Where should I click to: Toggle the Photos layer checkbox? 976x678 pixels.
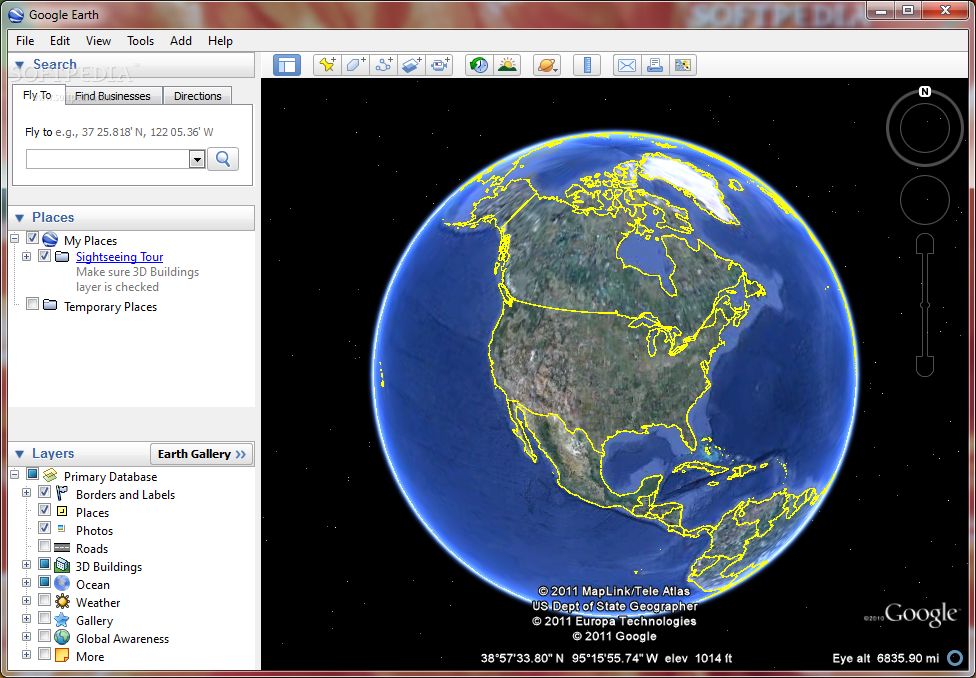[x=44, y=528]
